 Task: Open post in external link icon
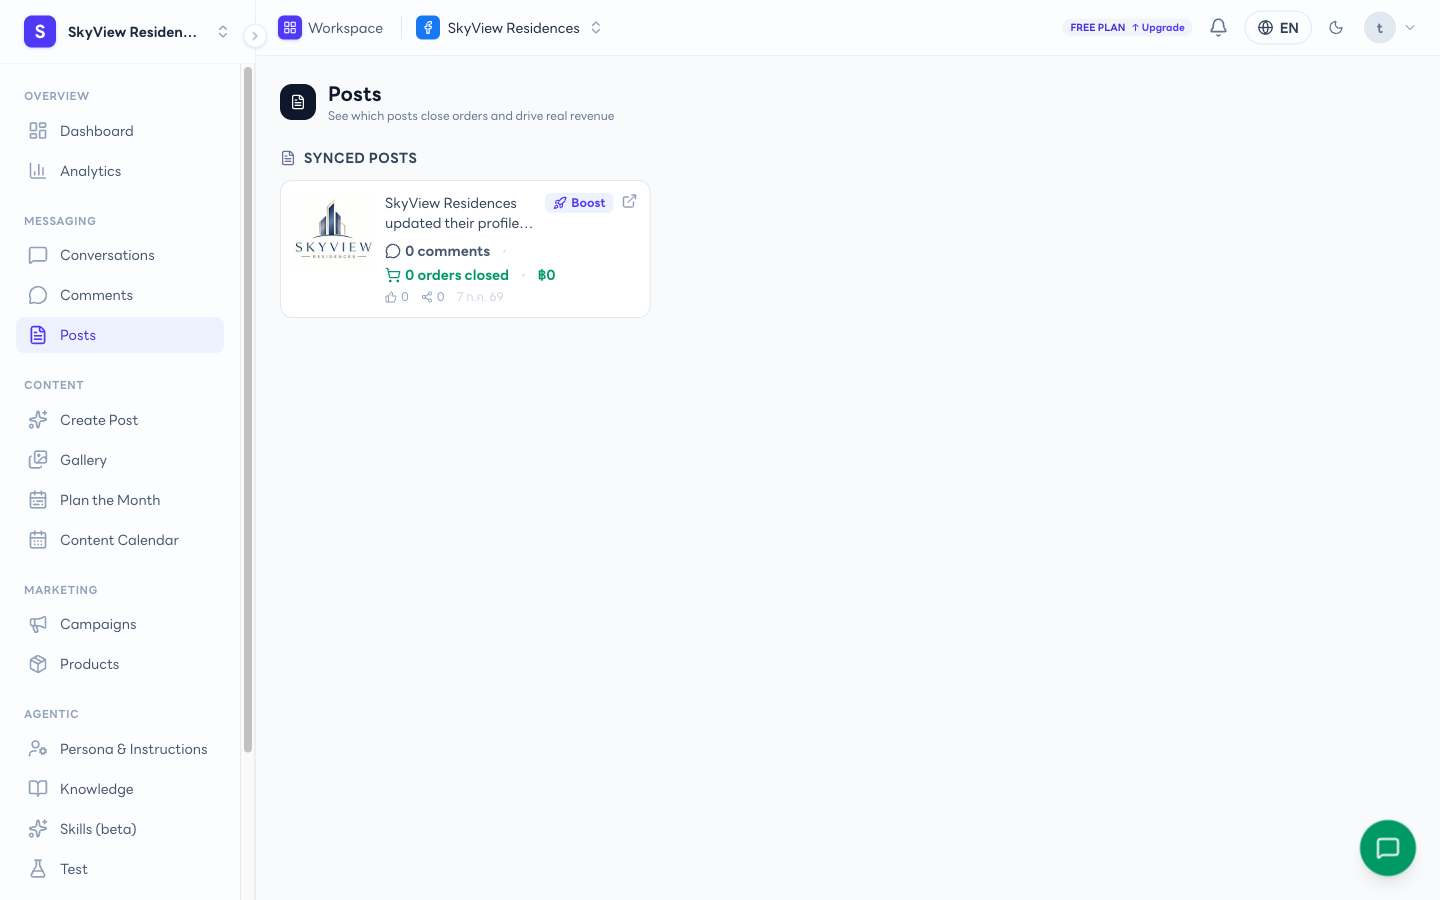click(629, 201)
